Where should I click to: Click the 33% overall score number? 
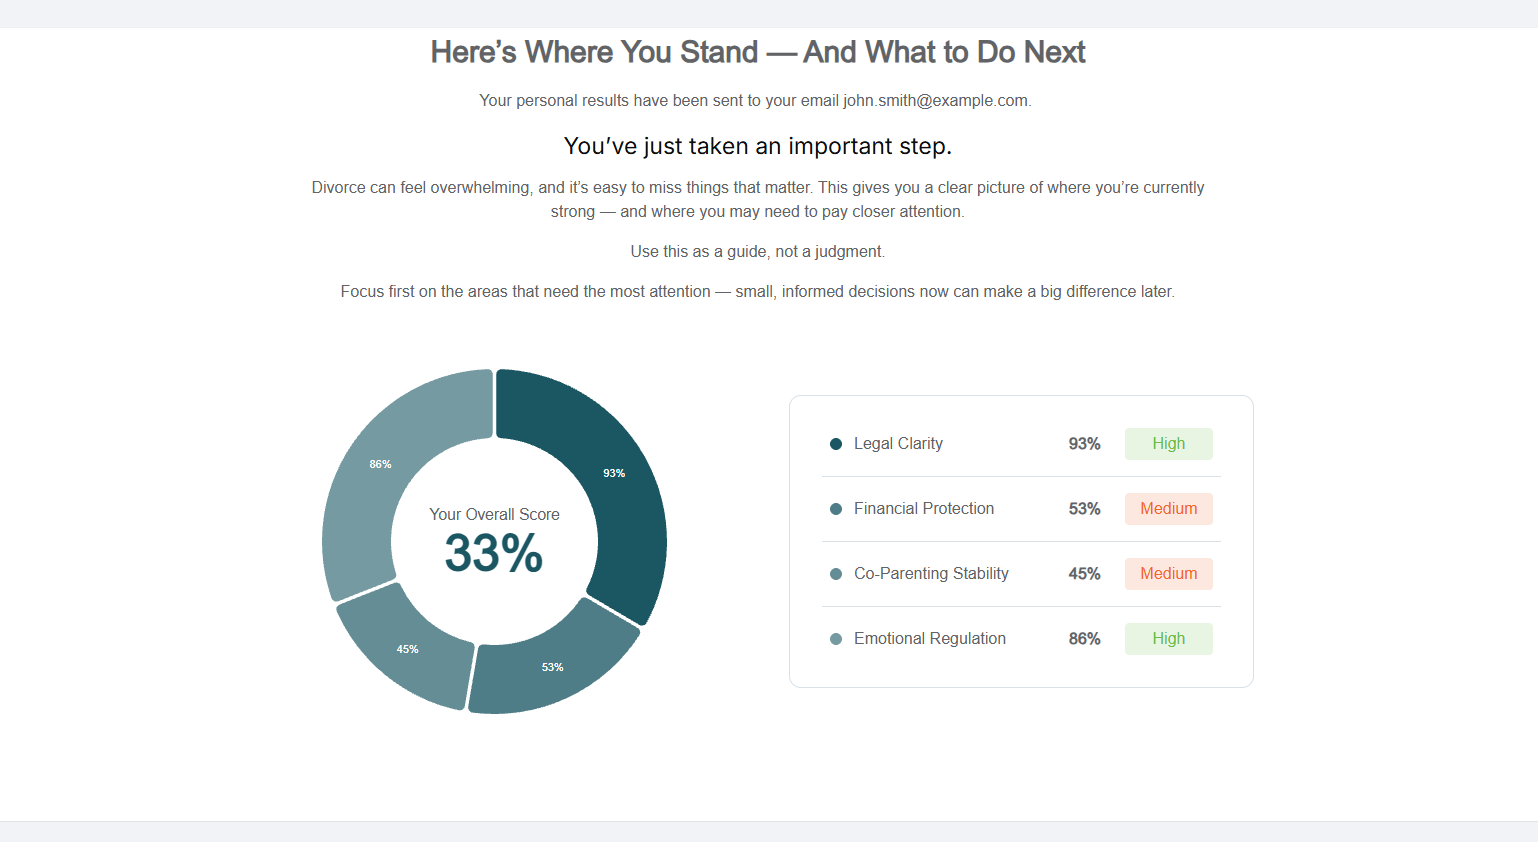494,553
